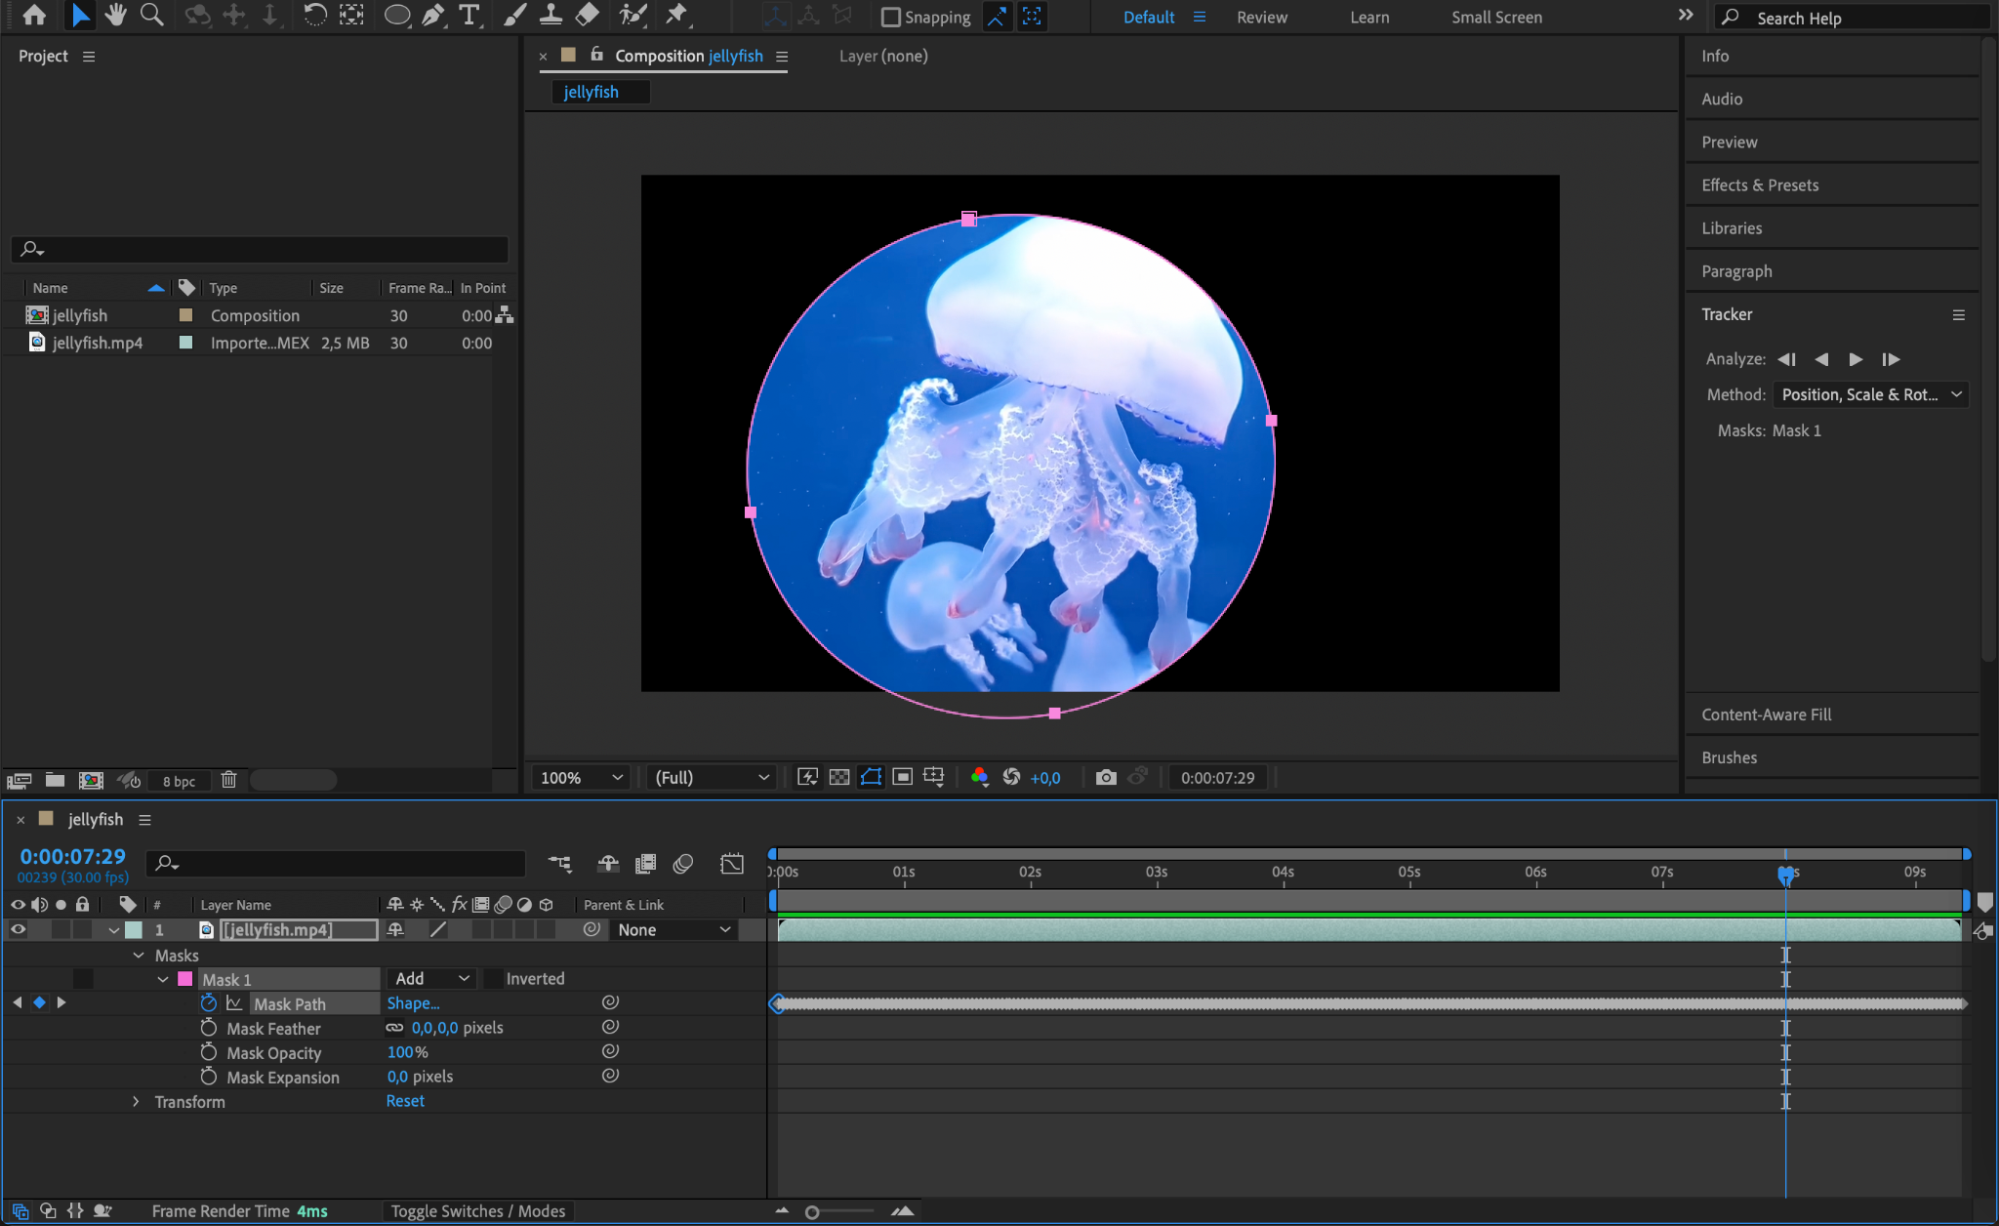Select the Zoom tool in toolbar
The width and height of the screenshot is (1999, 1226).
(152, 15)
